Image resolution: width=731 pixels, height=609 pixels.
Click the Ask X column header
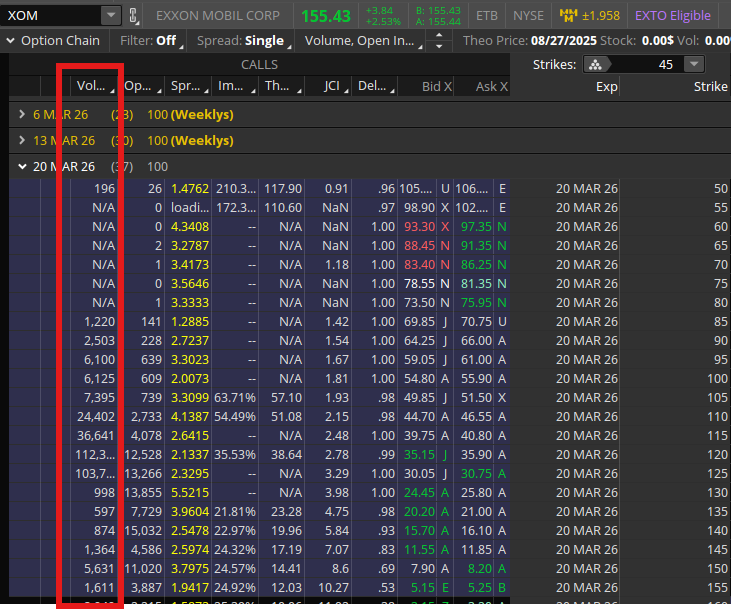click(x=482, y=86)
